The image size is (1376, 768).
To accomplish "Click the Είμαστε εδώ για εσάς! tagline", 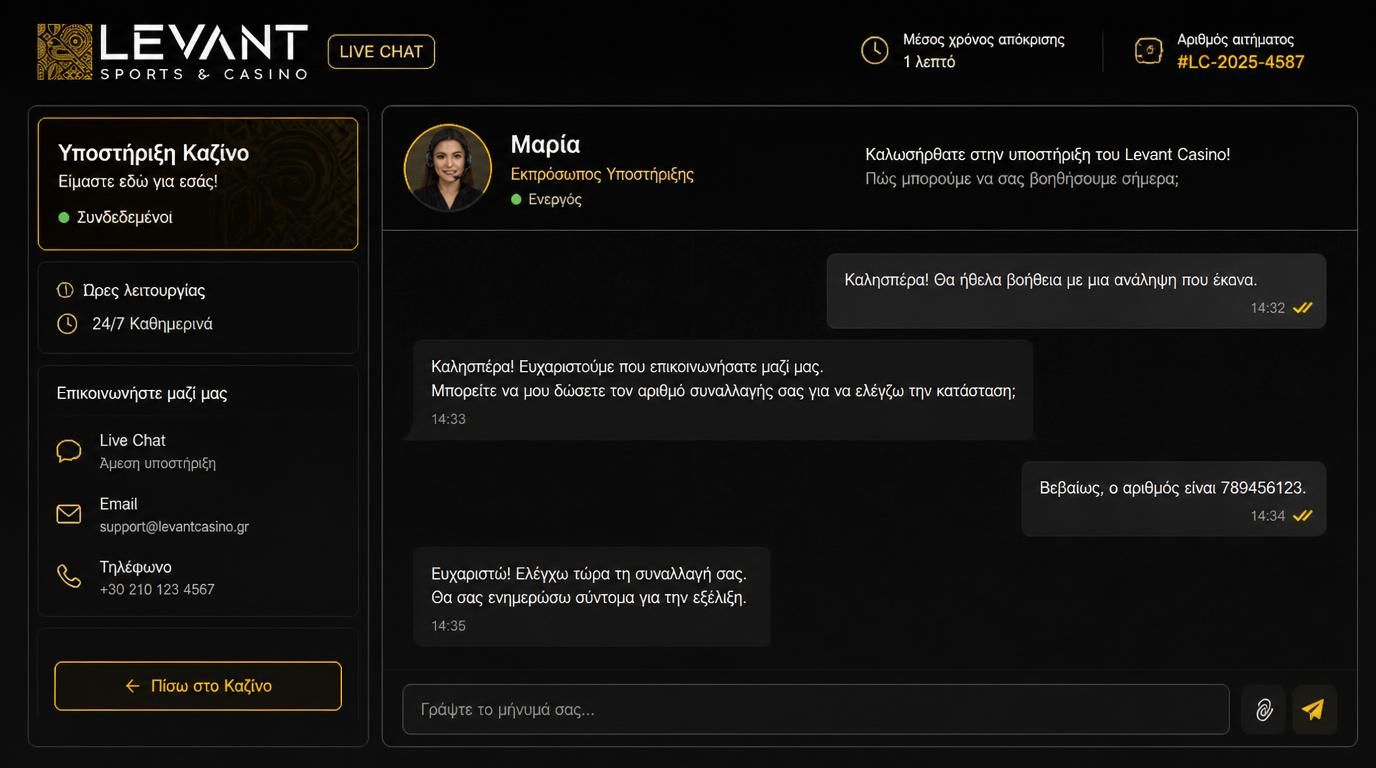I will point(138,181).
